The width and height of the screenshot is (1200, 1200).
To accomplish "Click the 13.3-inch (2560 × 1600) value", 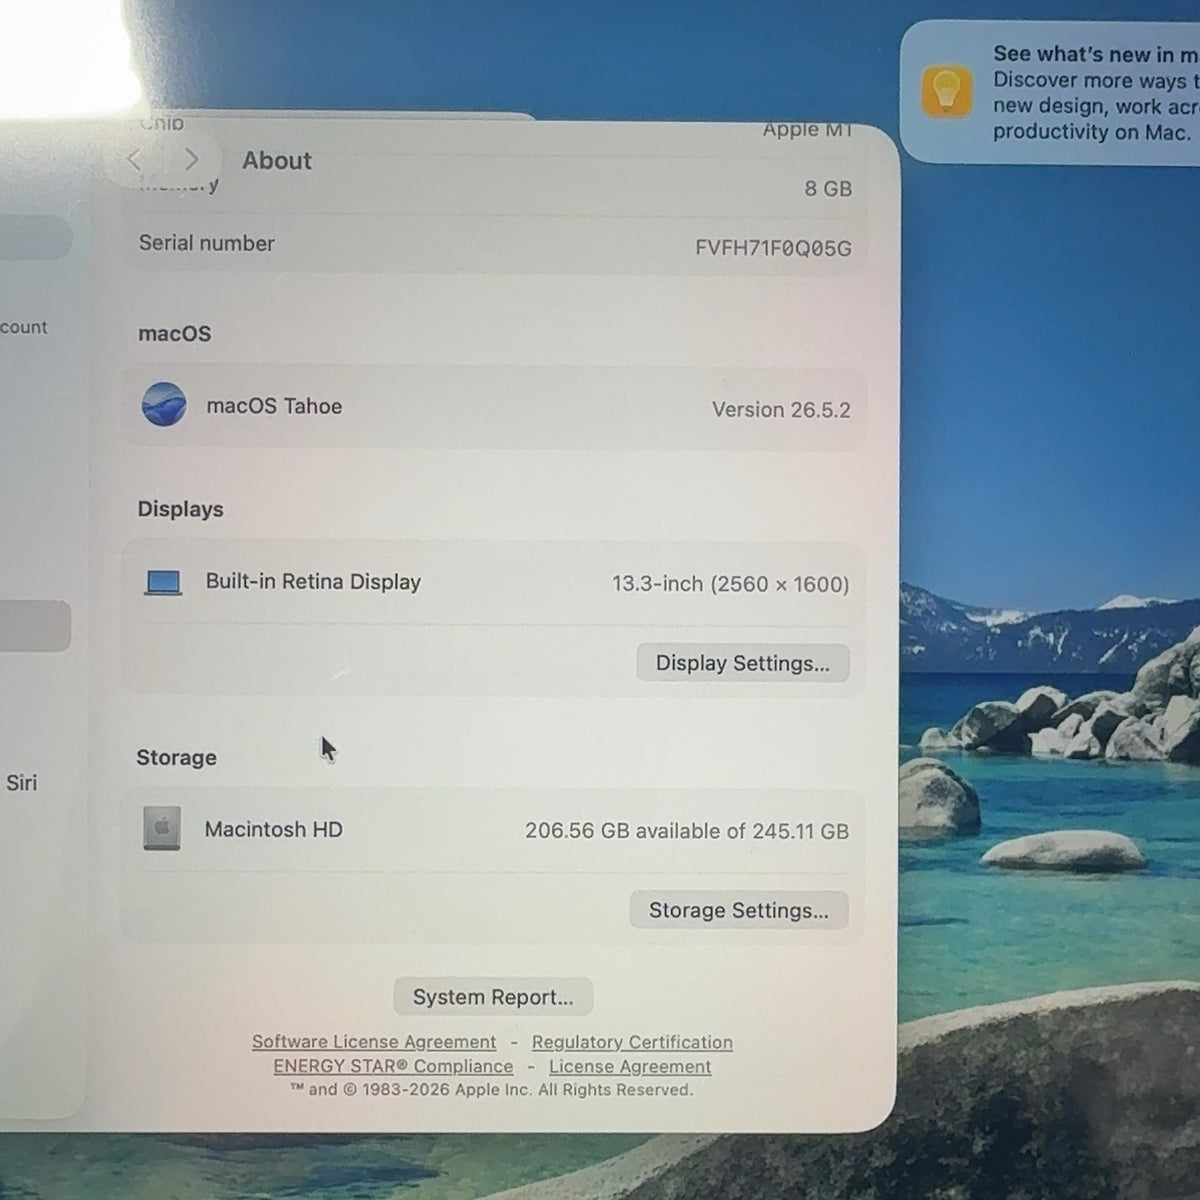I will click(x=730, y=584).
